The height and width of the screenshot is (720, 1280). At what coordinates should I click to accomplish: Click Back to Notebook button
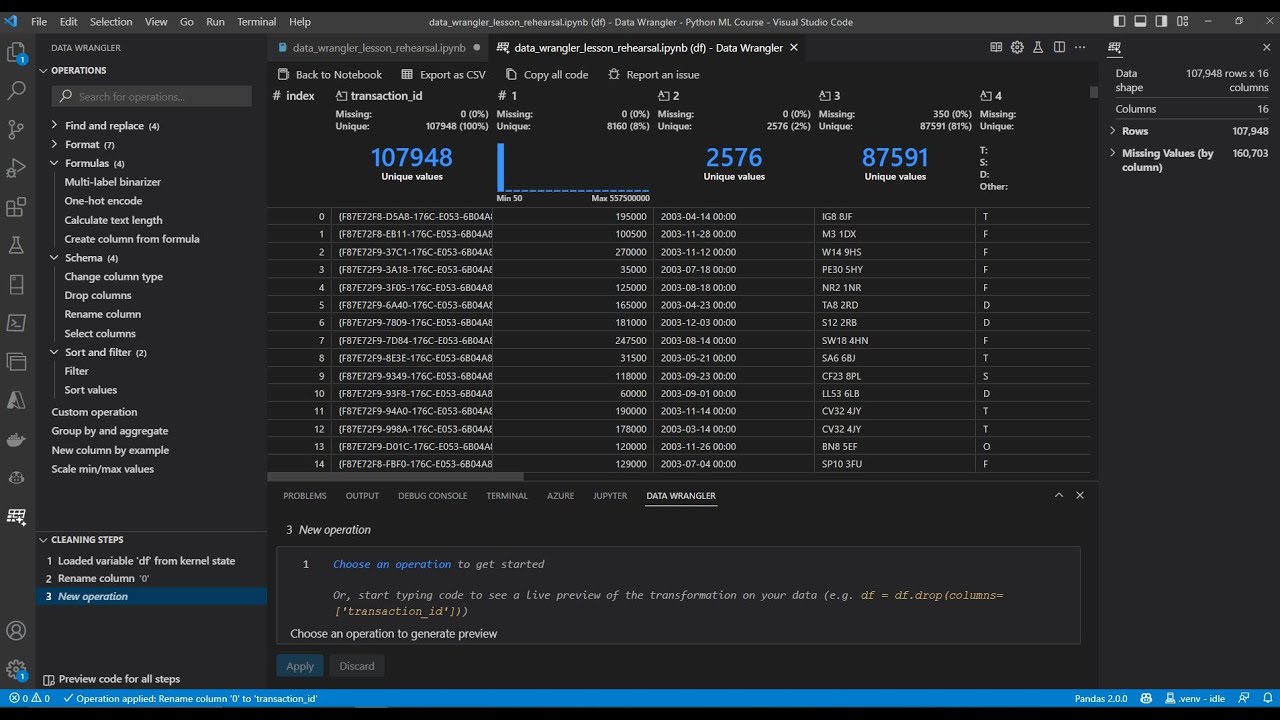click(329, 75)
